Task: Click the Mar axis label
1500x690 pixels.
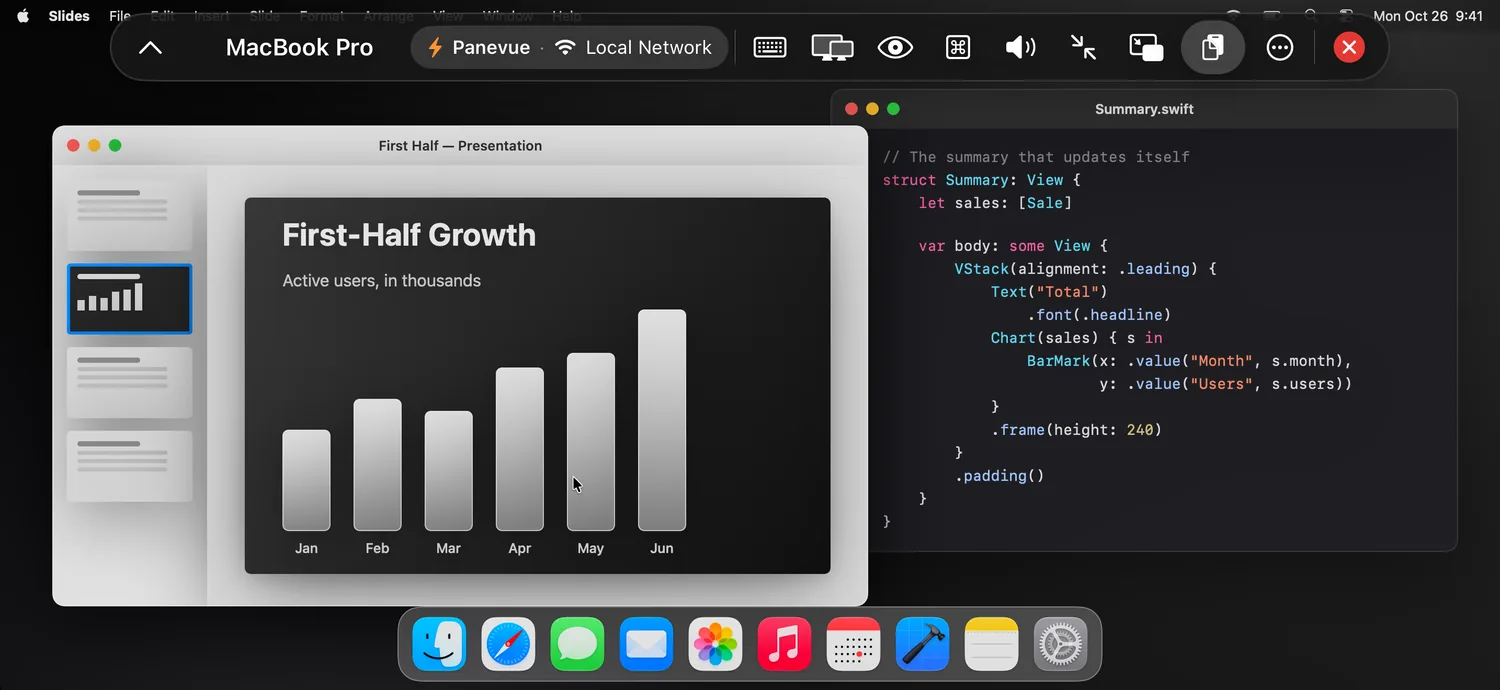Action: (448, 548)
